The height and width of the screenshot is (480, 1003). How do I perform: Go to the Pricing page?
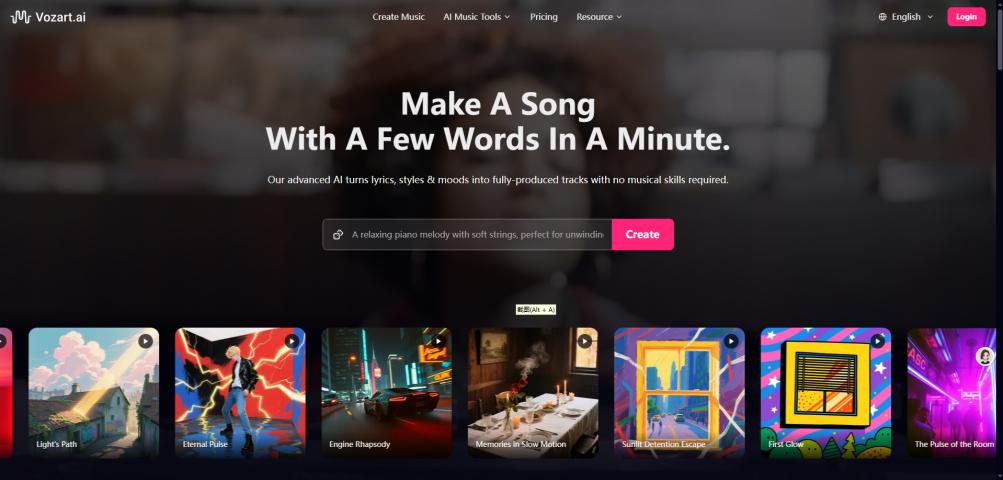[544, 17]
